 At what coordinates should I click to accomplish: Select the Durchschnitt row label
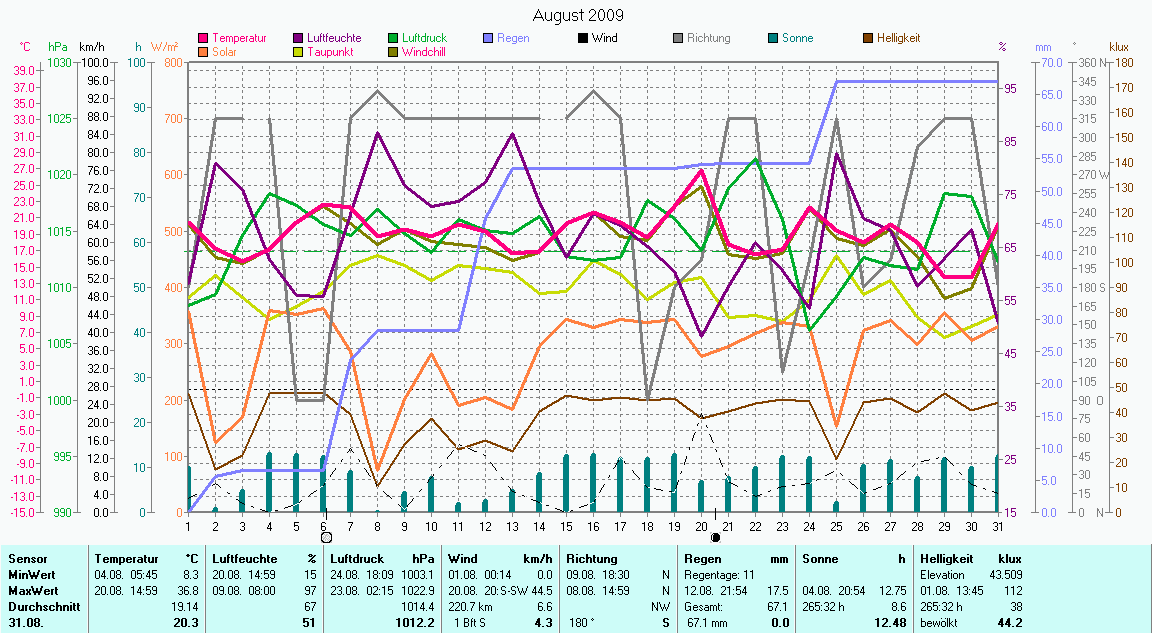tap(40, 606)
